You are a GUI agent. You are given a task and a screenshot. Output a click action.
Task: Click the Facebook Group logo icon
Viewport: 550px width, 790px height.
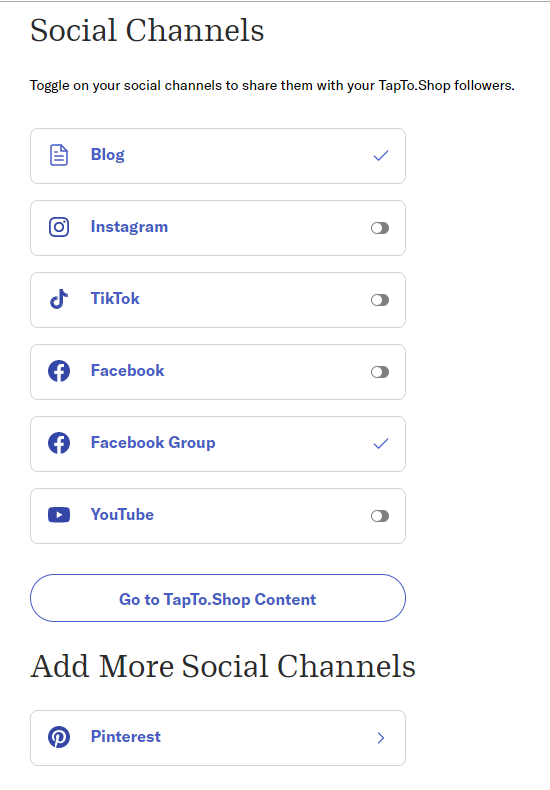pos(59,443)
